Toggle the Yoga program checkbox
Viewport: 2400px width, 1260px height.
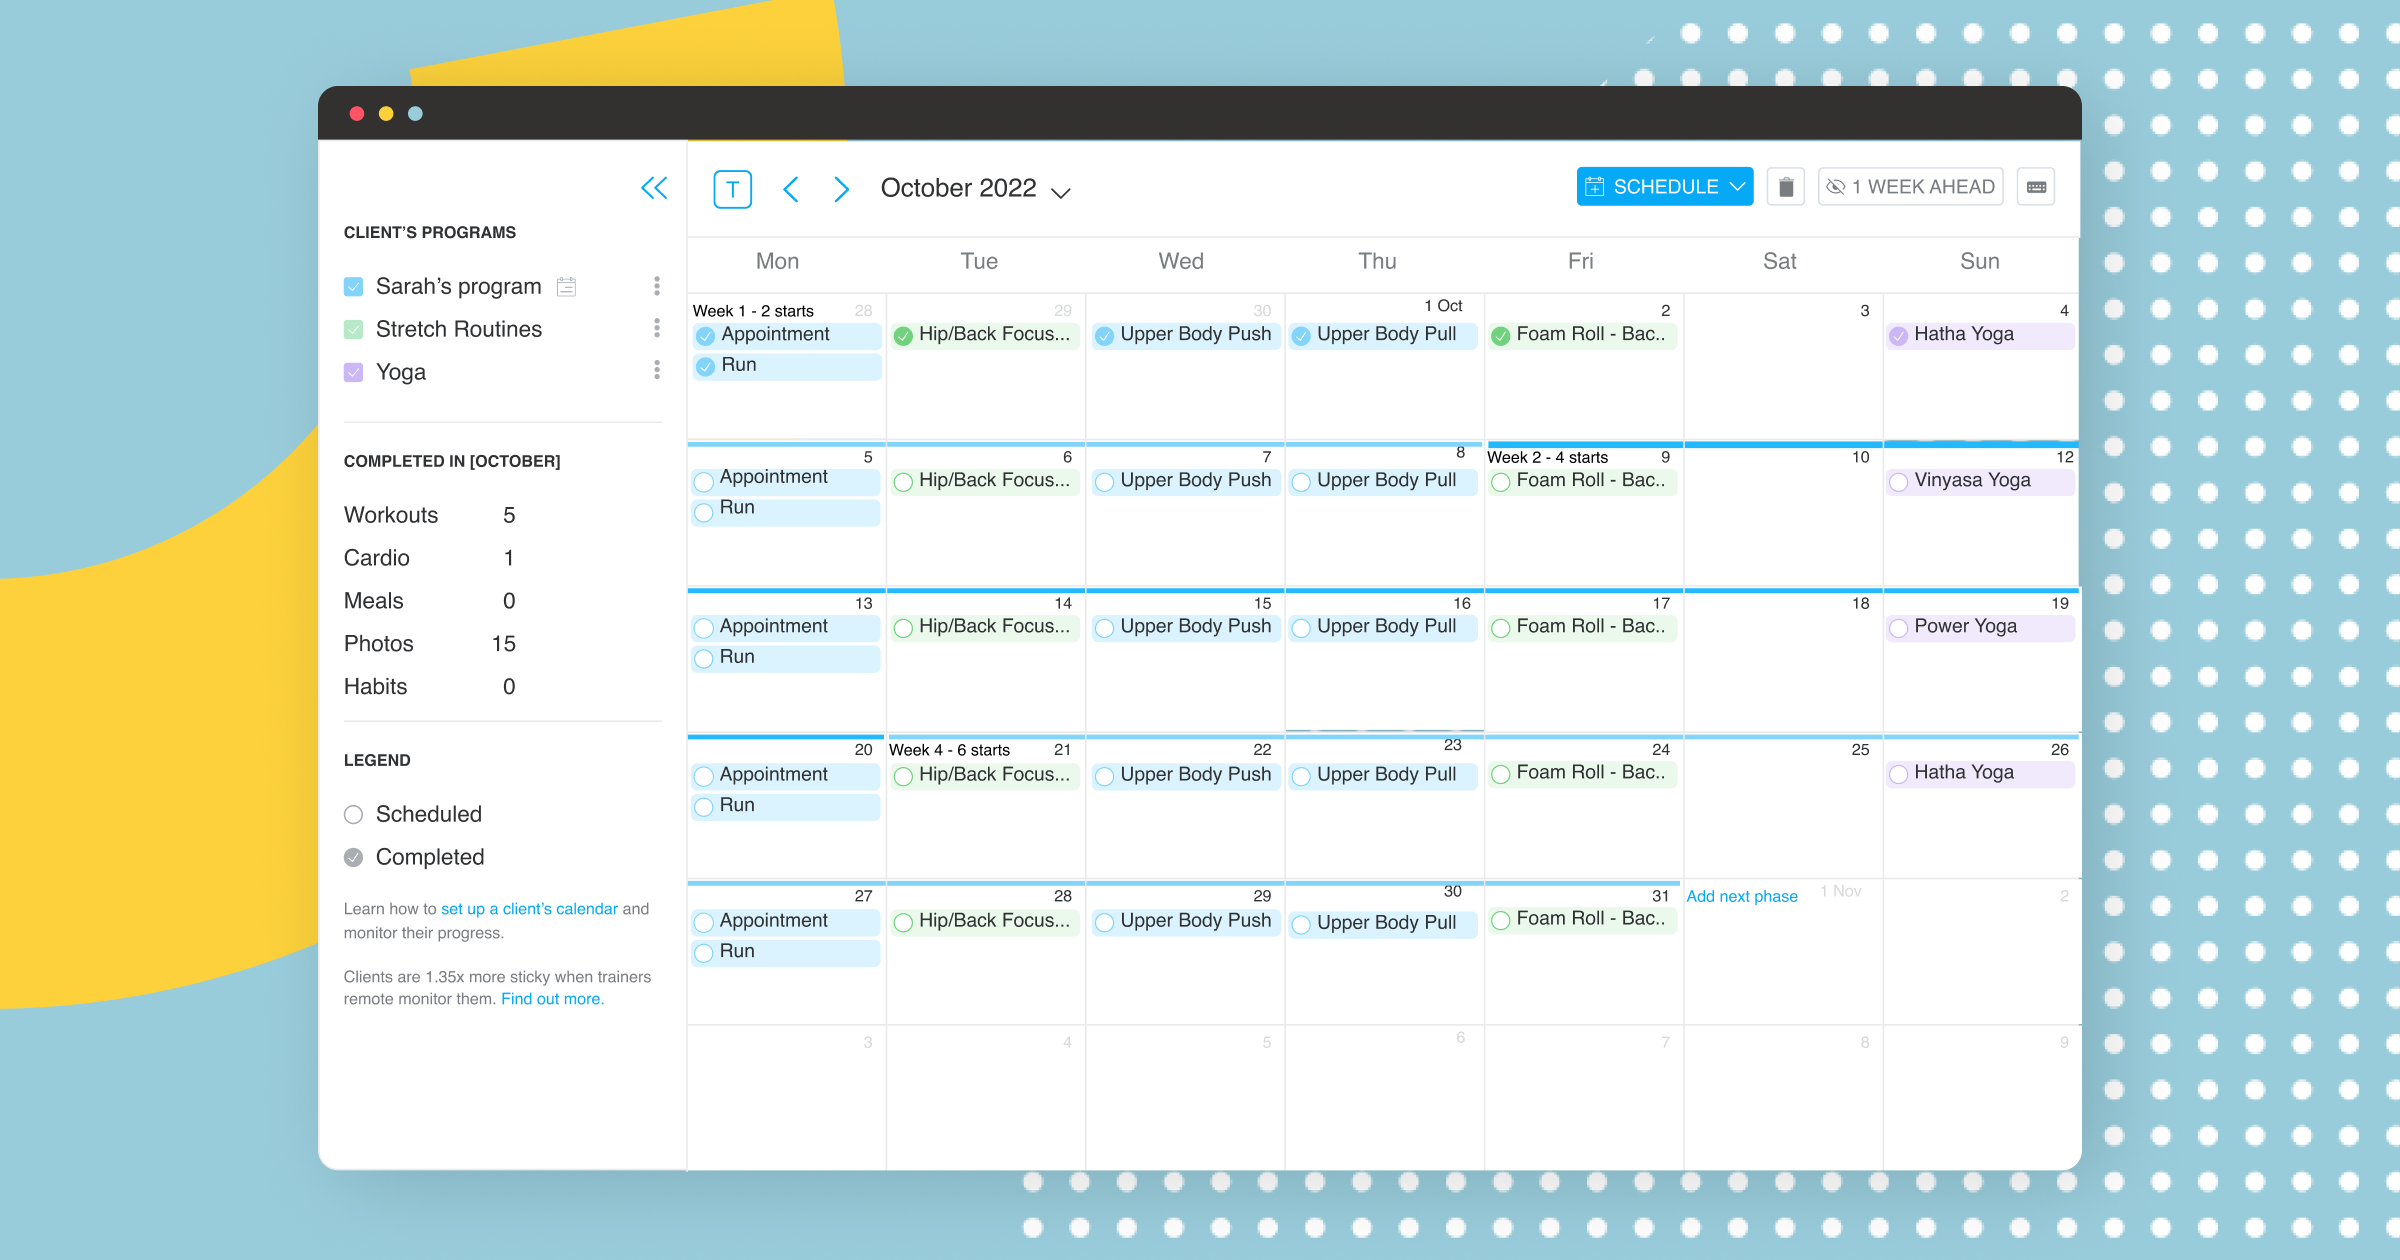353,371
